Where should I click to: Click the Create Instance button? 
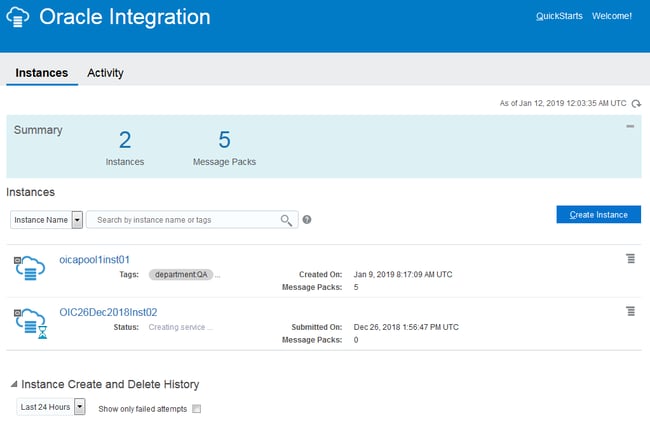pyautogui.click(x=599, y=215)
